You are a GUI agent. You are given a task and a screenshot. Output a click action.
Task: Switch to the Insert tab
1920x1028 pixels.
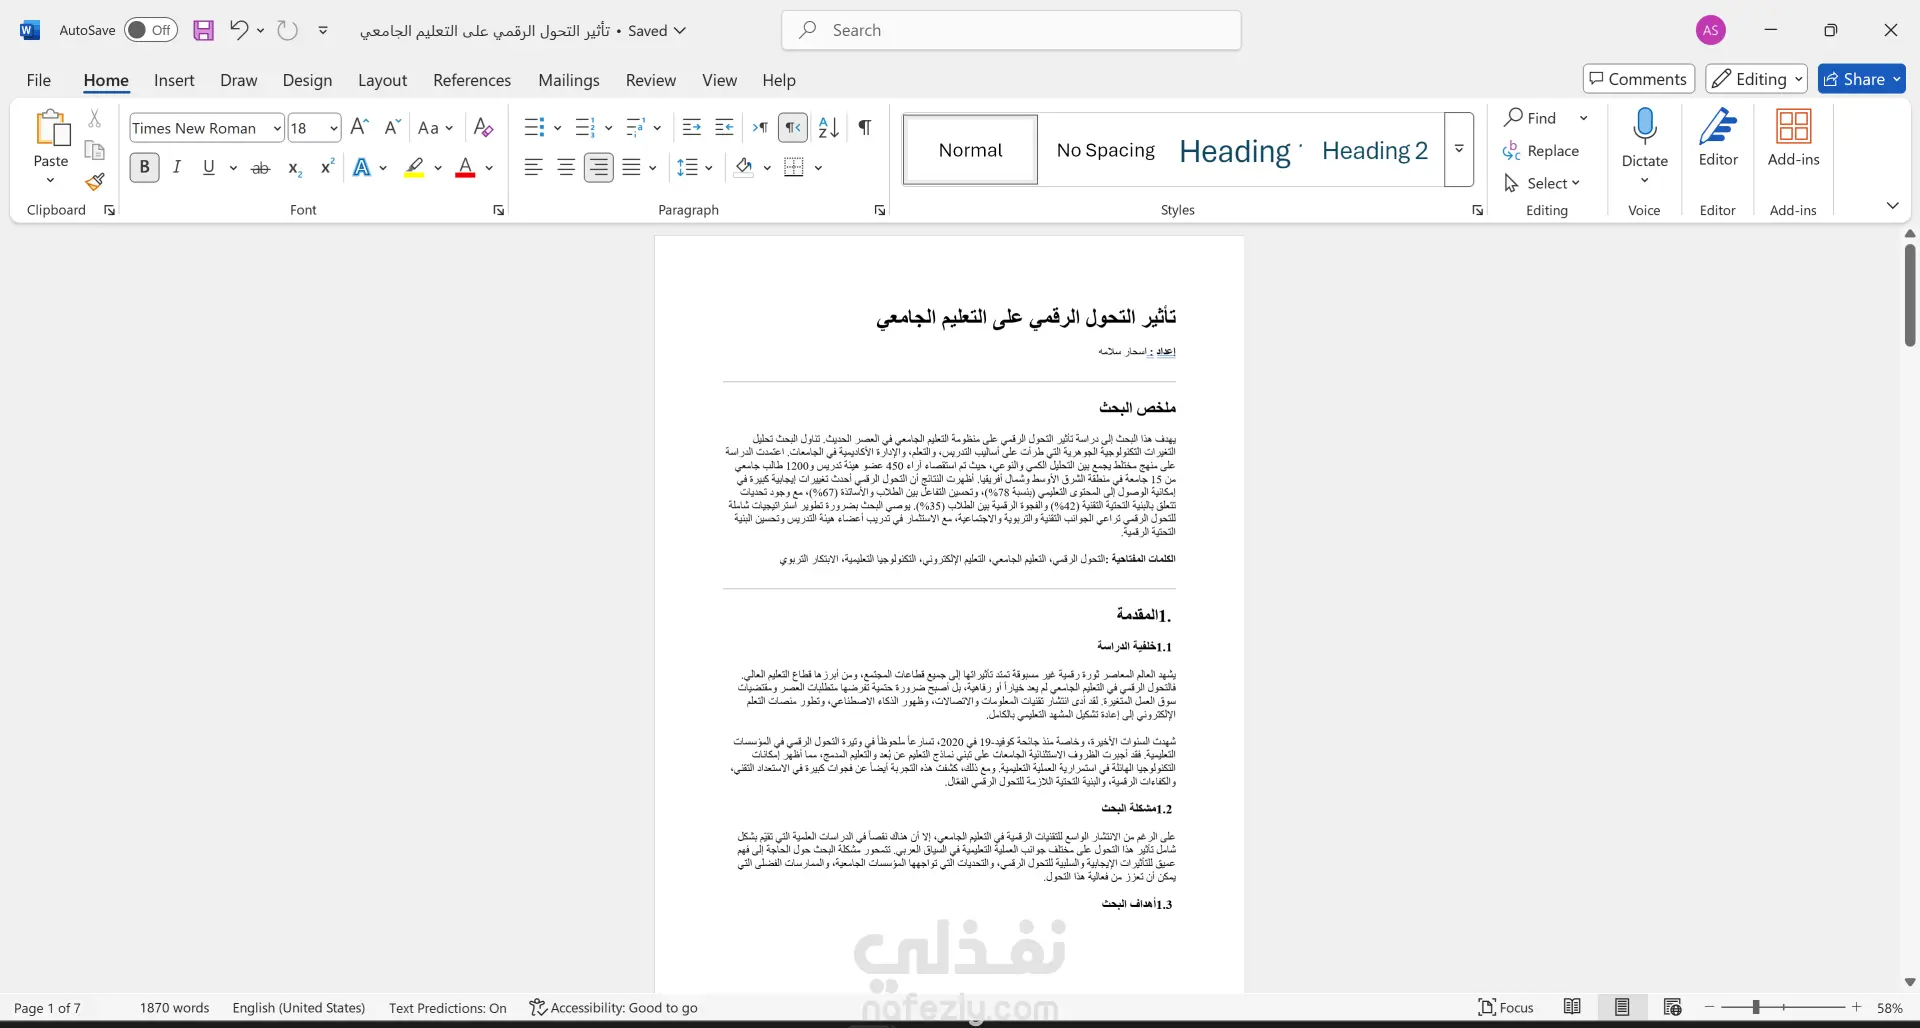click(174, 80)
